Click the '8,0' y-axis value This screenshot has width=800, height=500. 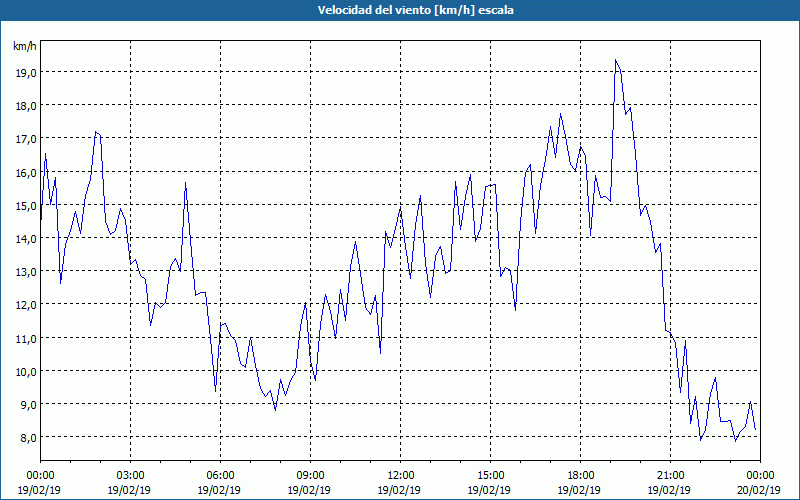[29, 438]
